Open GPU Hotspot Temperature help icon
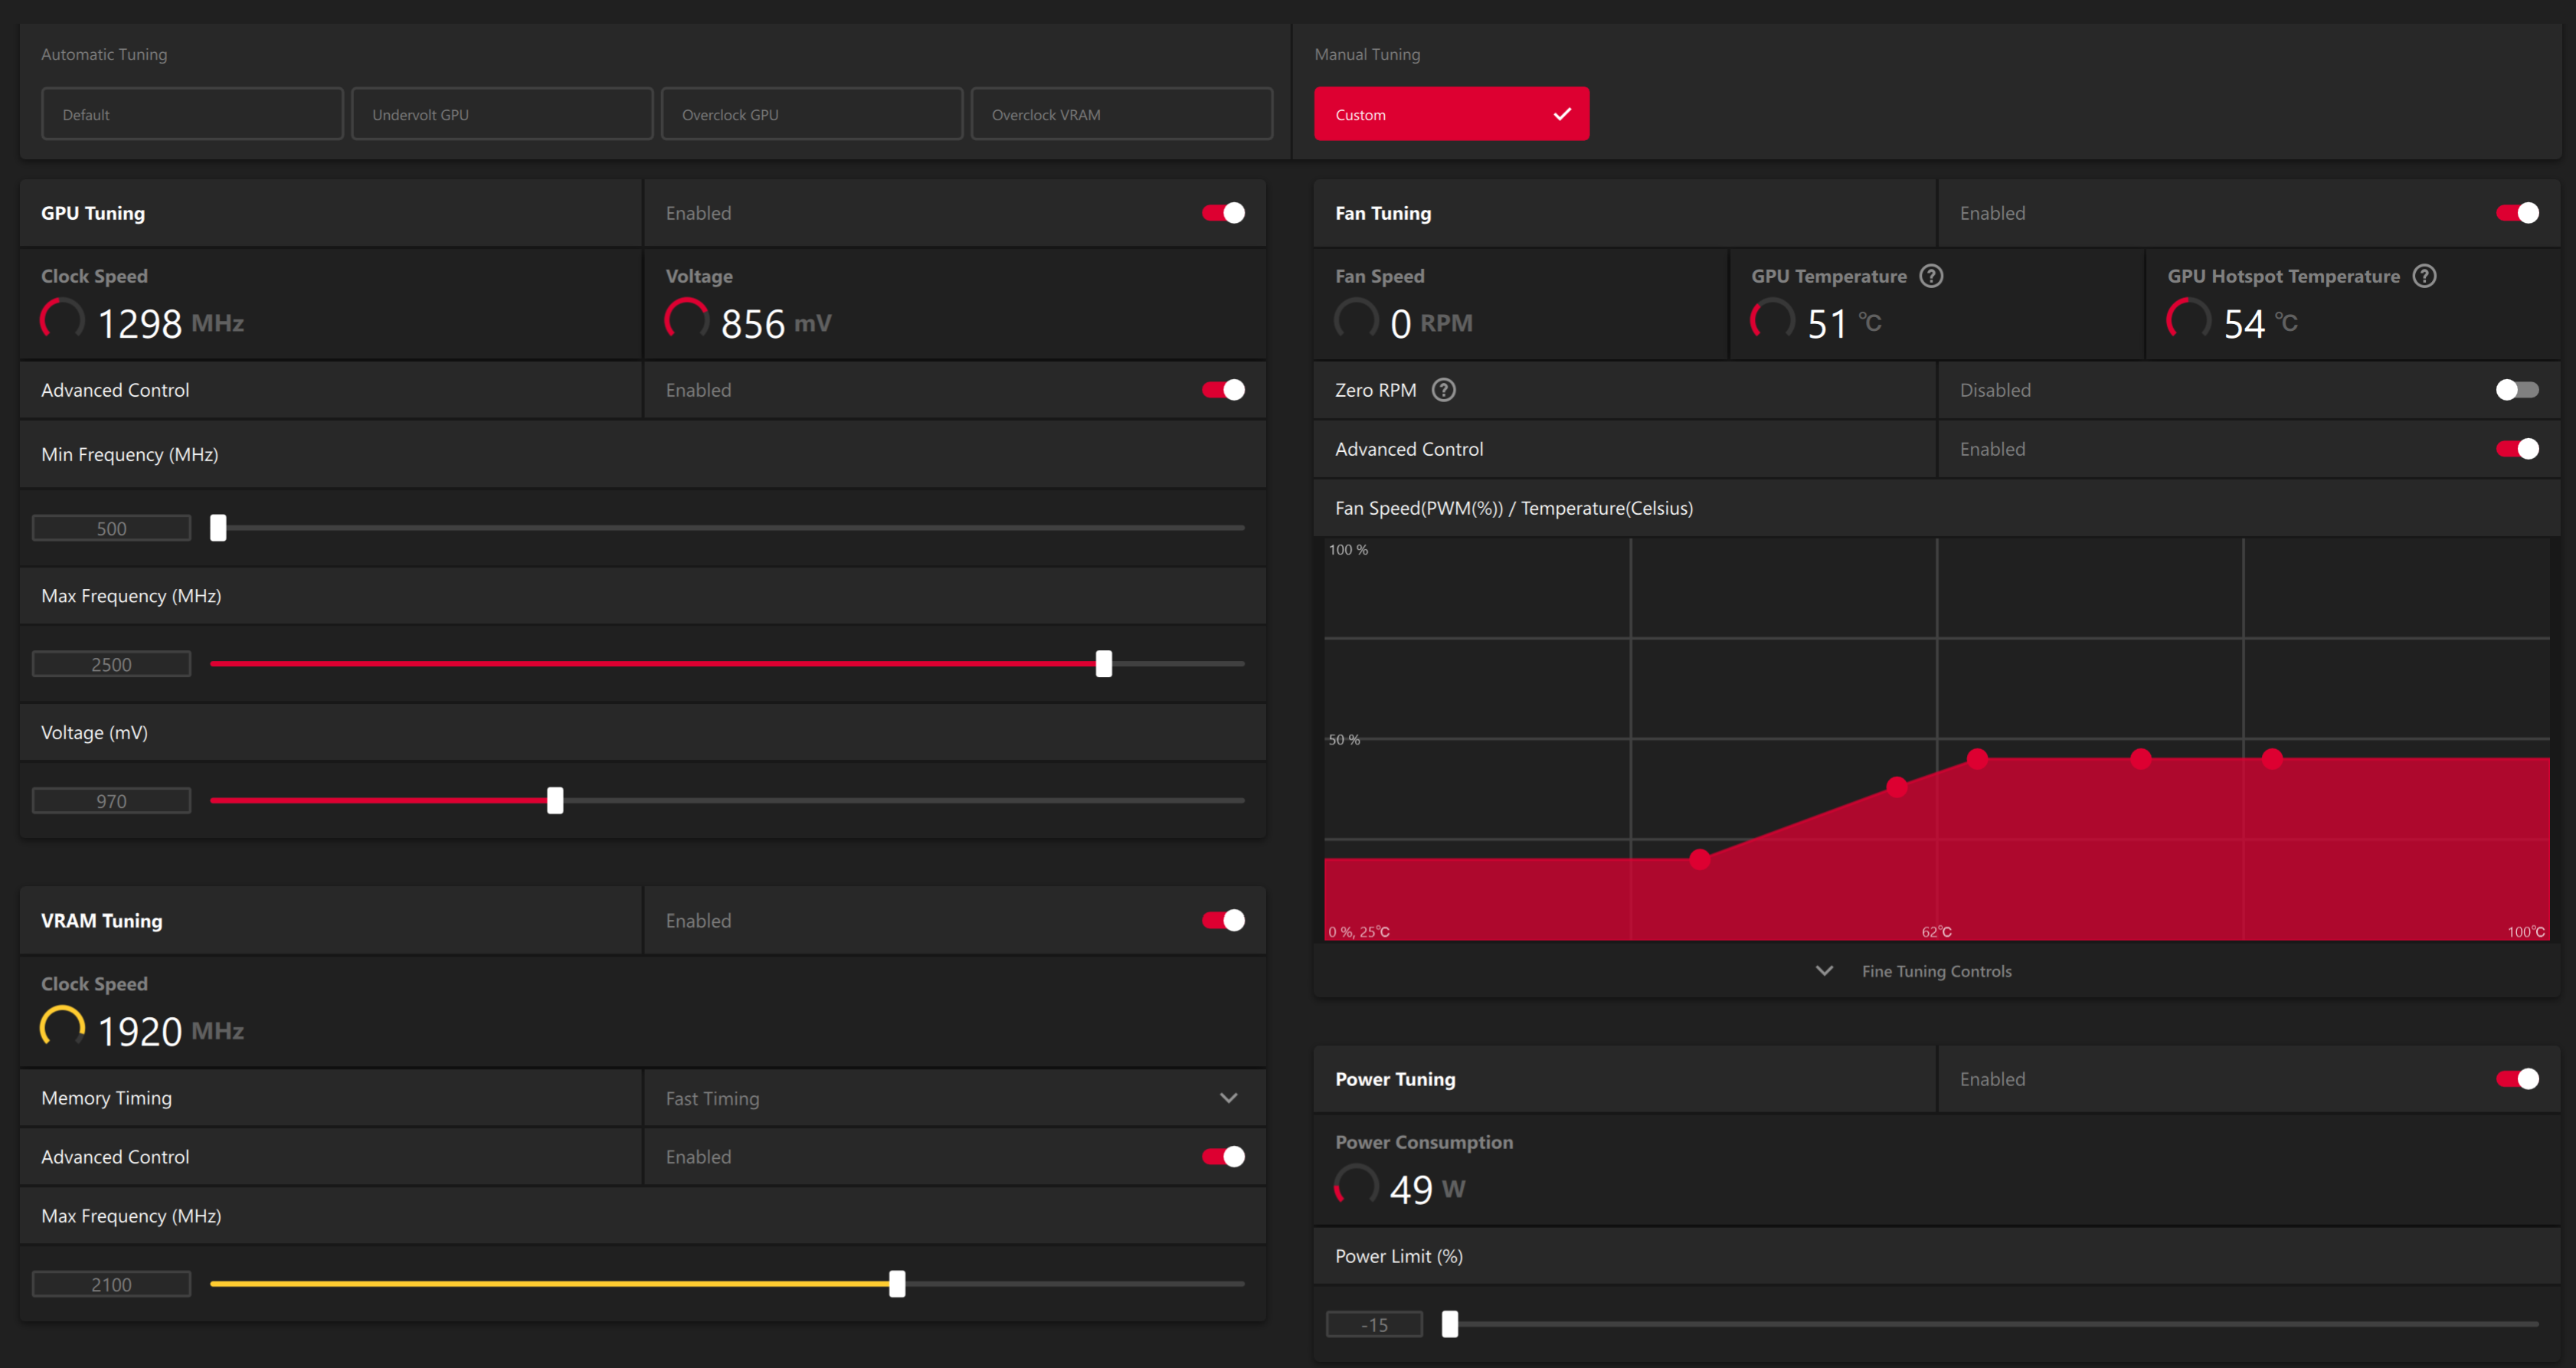Screen dimensions: 2576x1368 tap(2424, 276)
